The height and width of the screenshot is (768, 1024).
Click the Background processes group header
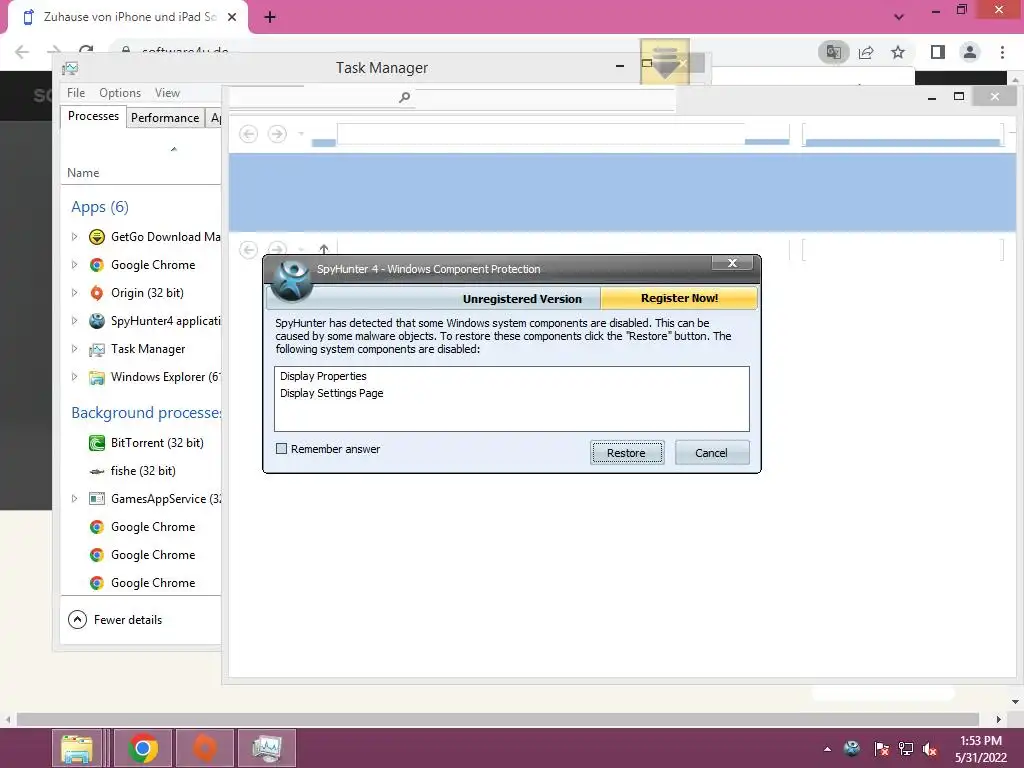click(x=146, y=413)
